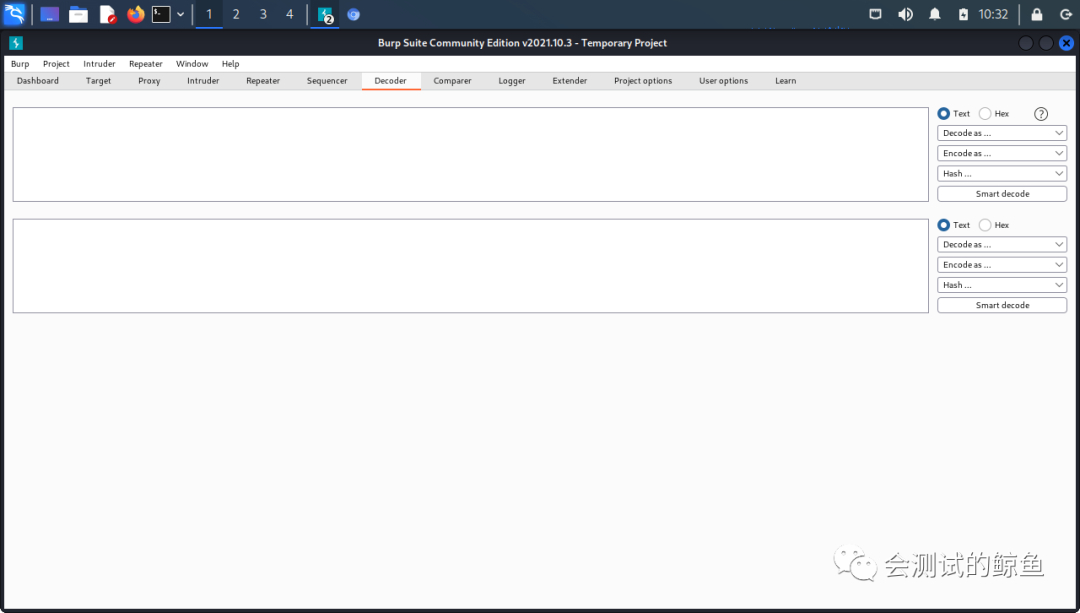Click inside the second decoder text area
Screen dimensions: 1080x613
470,266
